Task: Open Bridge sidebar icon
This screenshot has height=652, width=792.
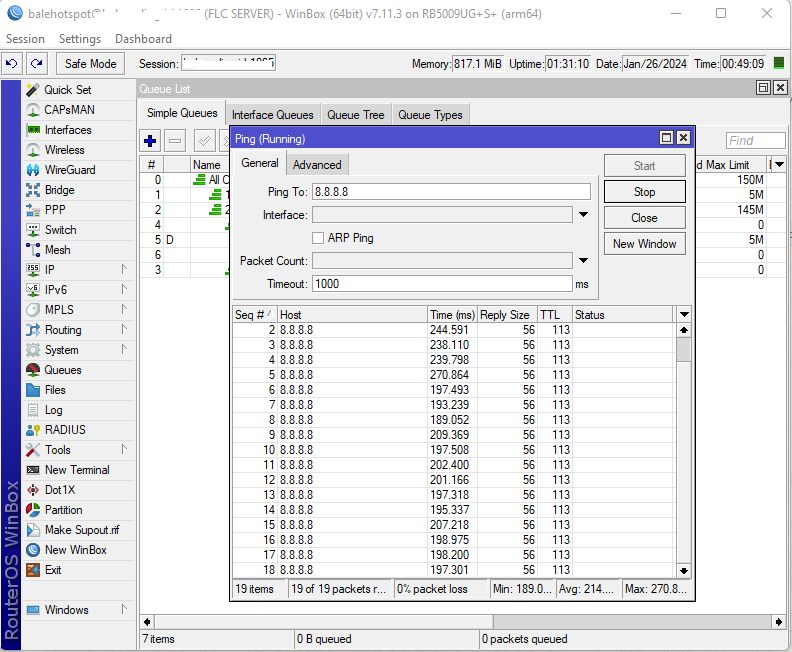Action: click(x=33, y=190)
